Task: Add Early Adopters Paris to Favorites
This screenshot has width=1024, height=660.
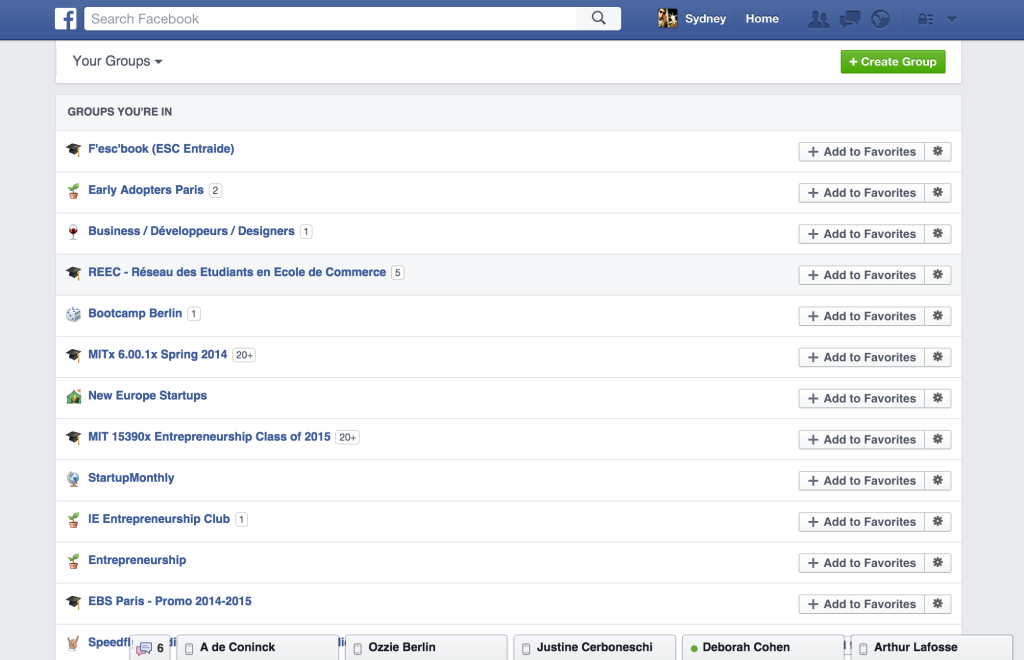Action: (861, 193)
